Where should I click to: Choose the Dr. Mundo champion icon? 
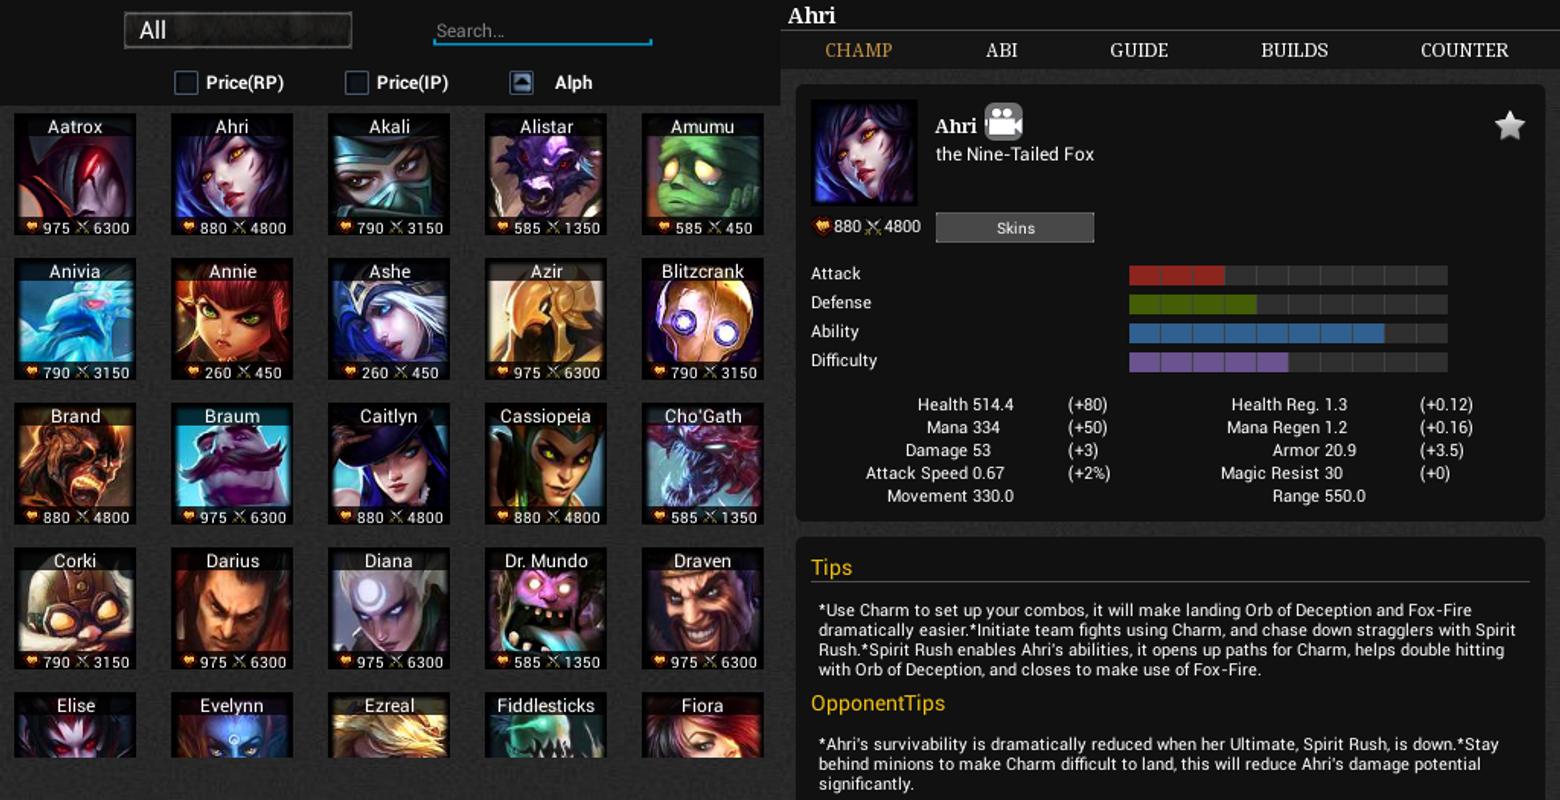[546, 610]
